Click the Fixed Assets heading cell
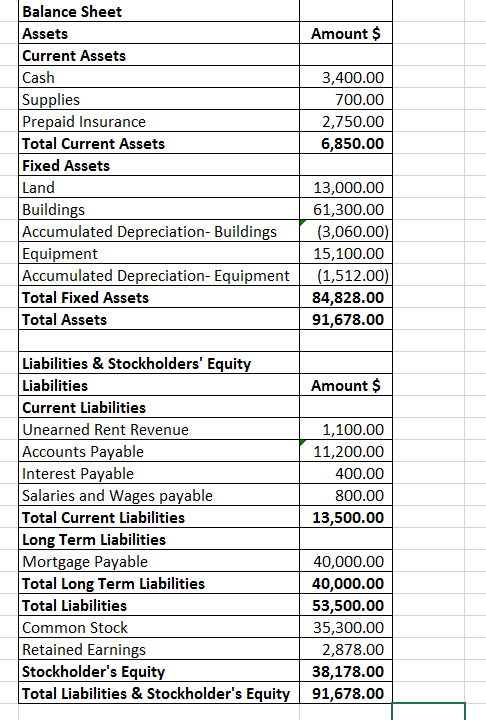The width and height of the screenshot is (486, 720). coord(159,165)
